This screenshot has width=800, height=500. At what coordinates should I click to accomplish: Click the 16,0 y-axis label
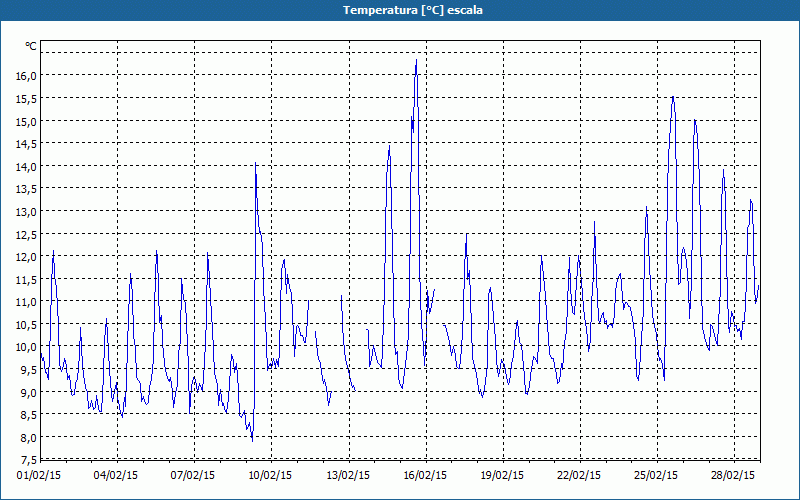click(x=26, y=76)
